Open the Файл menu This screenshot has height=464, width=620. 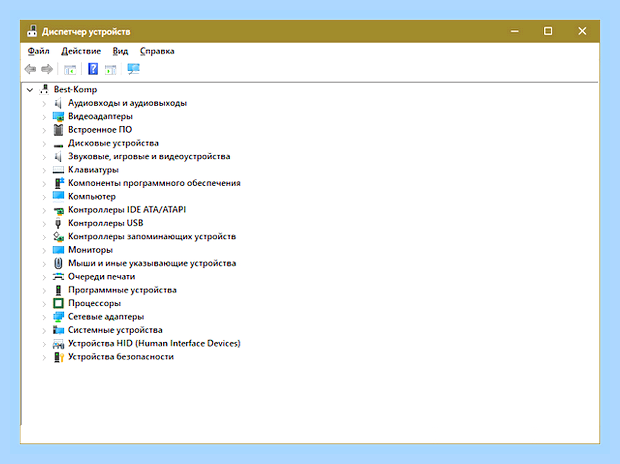coord(38,51)
